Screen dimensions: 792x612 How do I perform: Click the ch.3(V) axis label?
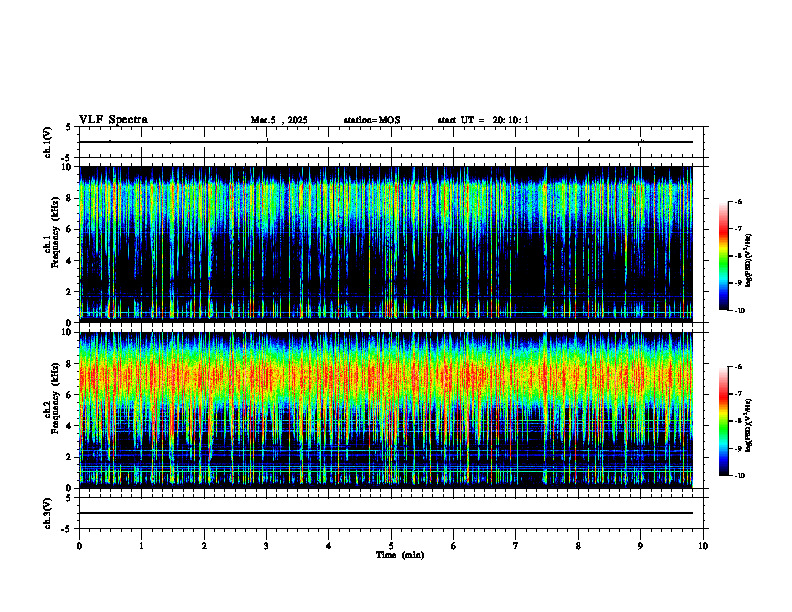pyautogui.click(x=48, y=513)
